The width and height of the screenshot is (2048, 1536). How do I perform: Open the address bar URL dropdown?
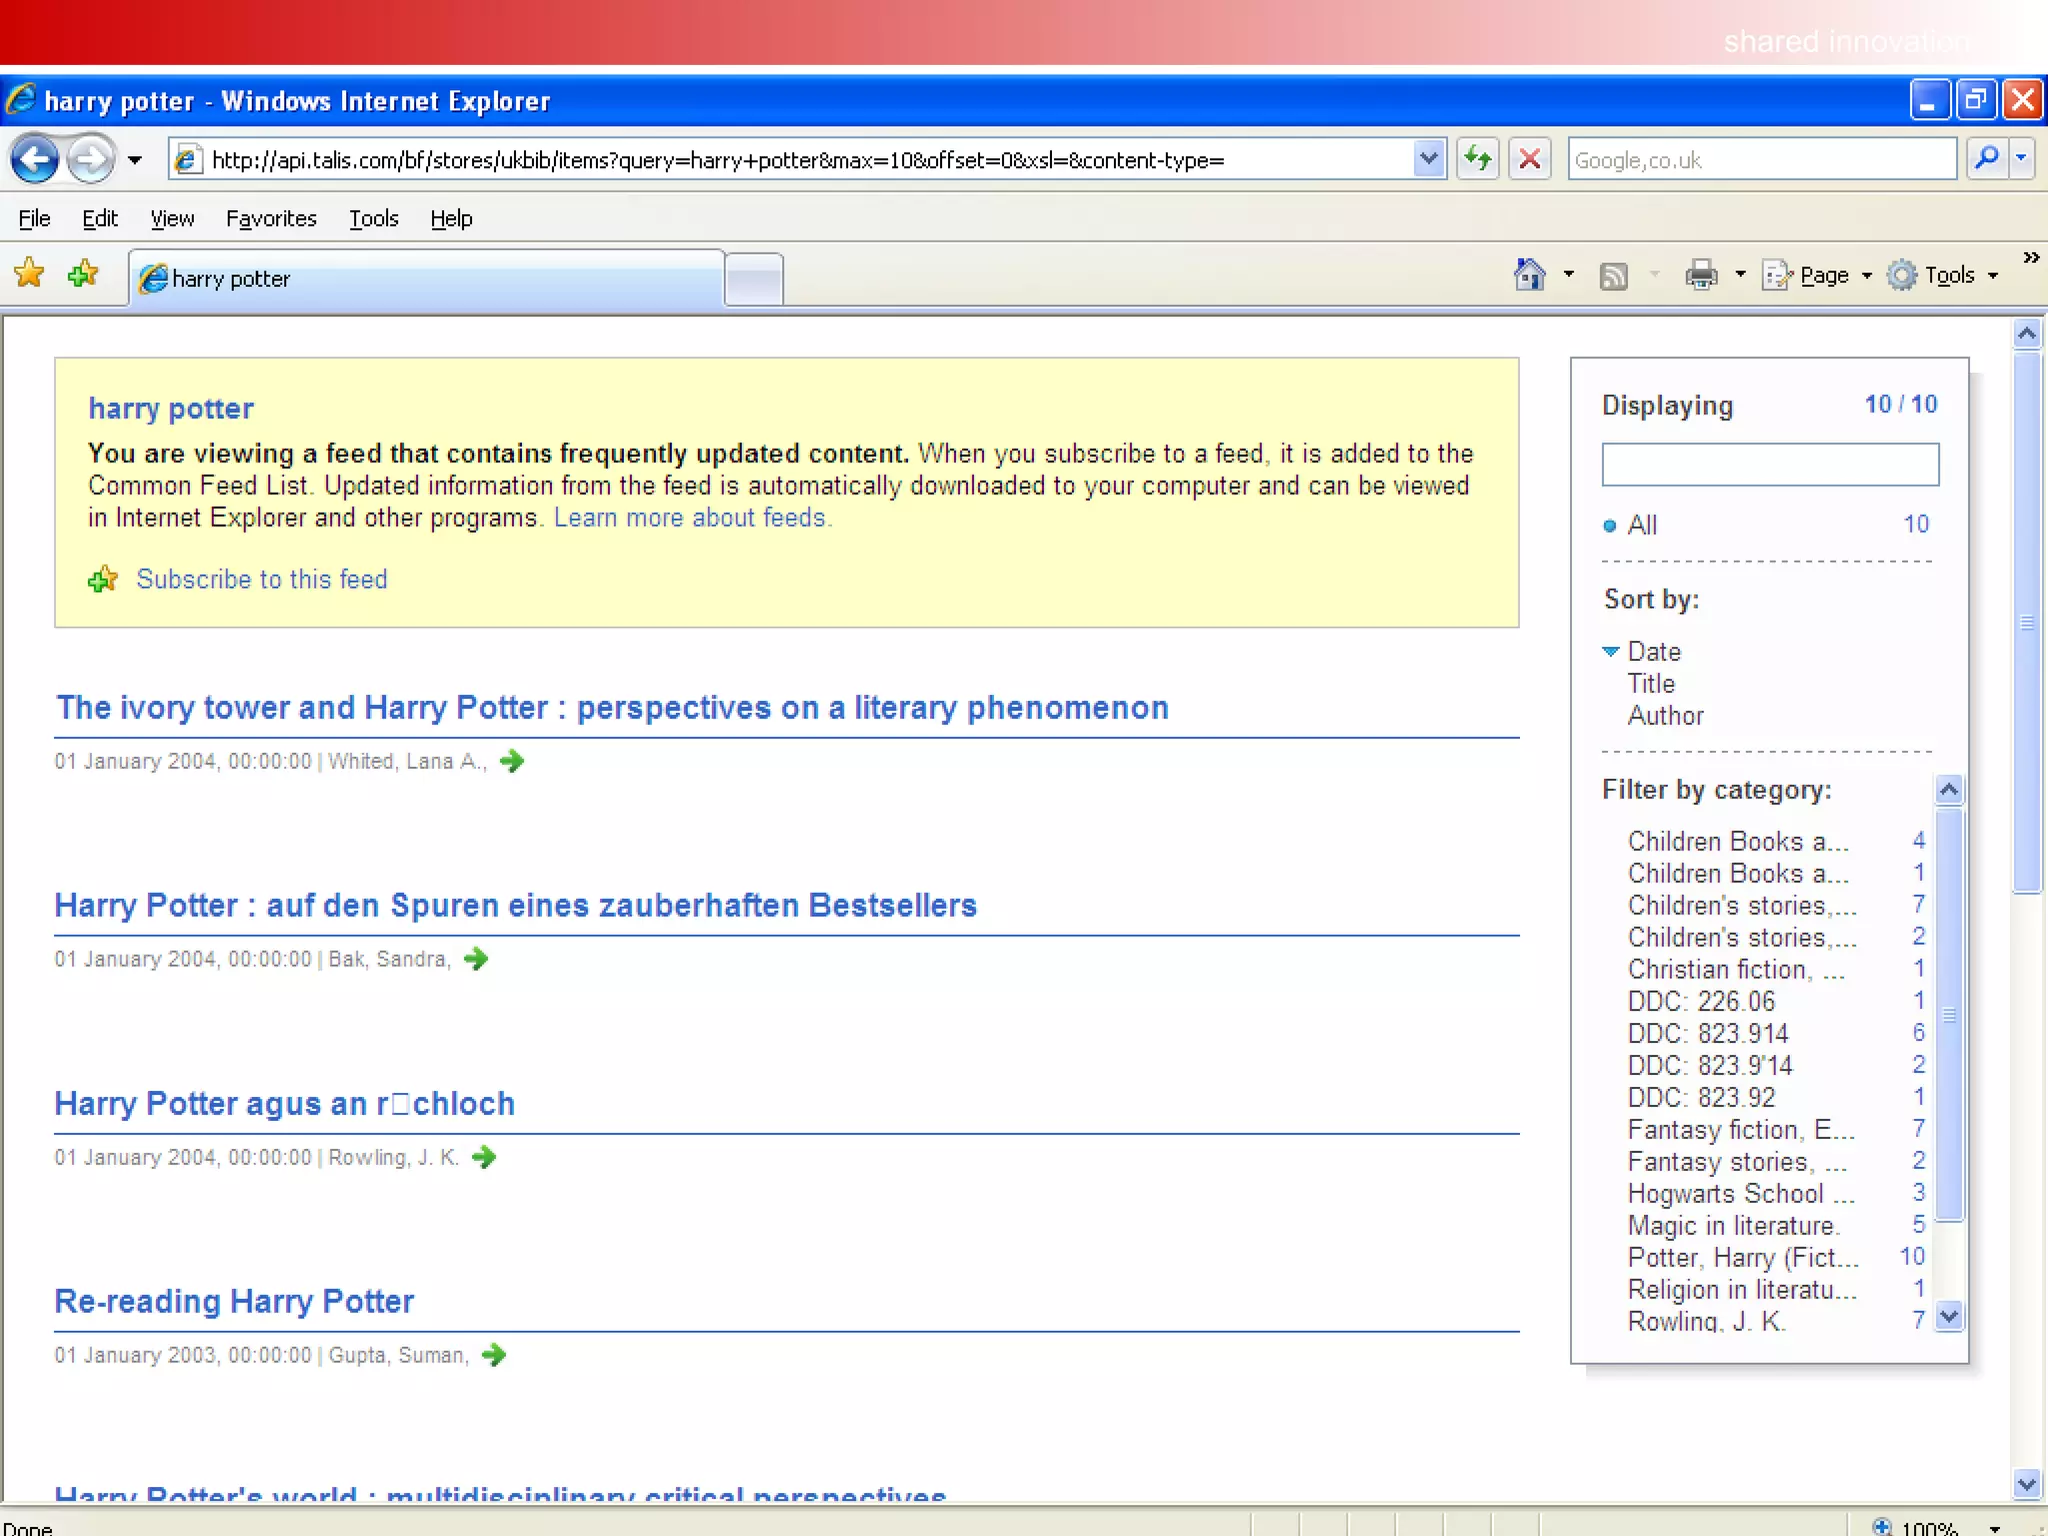[x=1429, y=159]
